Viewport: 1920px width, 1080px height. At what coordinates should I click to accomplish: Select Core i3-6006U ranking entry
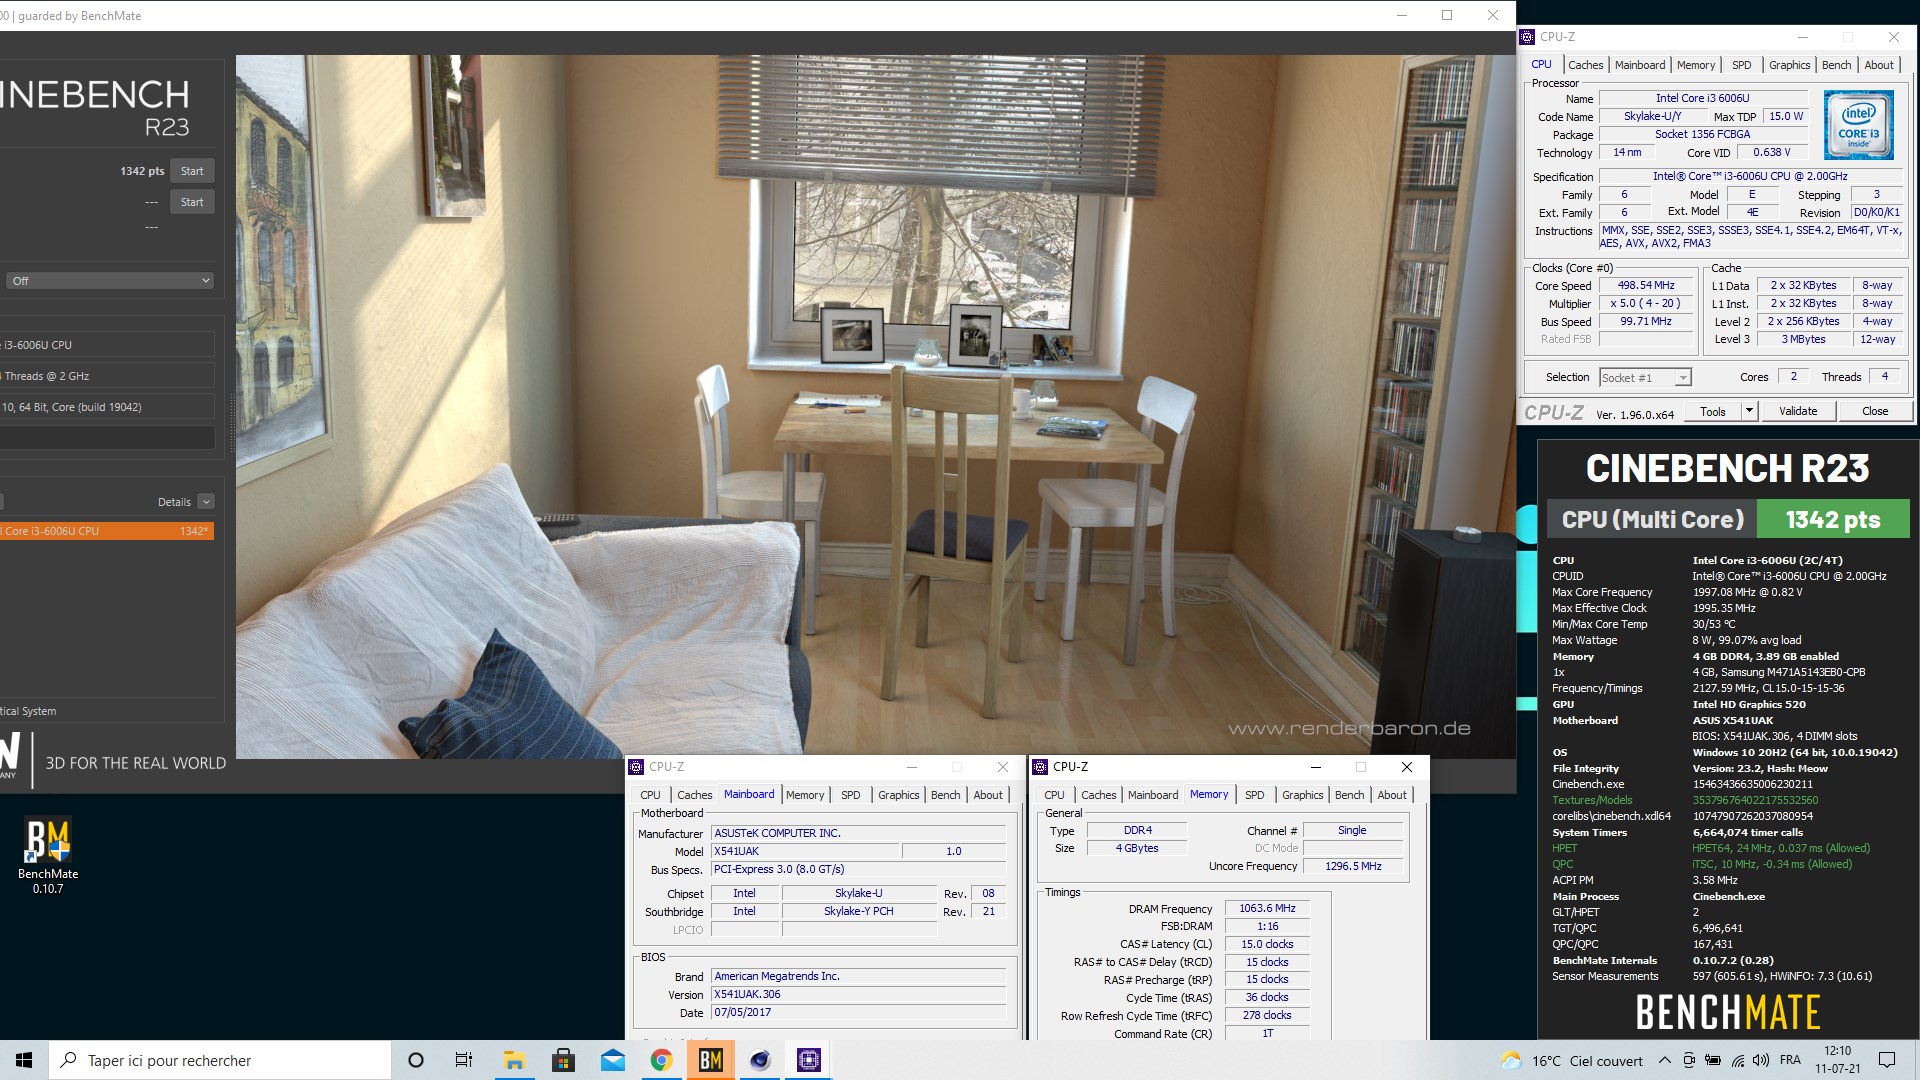(x=106, y=531)
